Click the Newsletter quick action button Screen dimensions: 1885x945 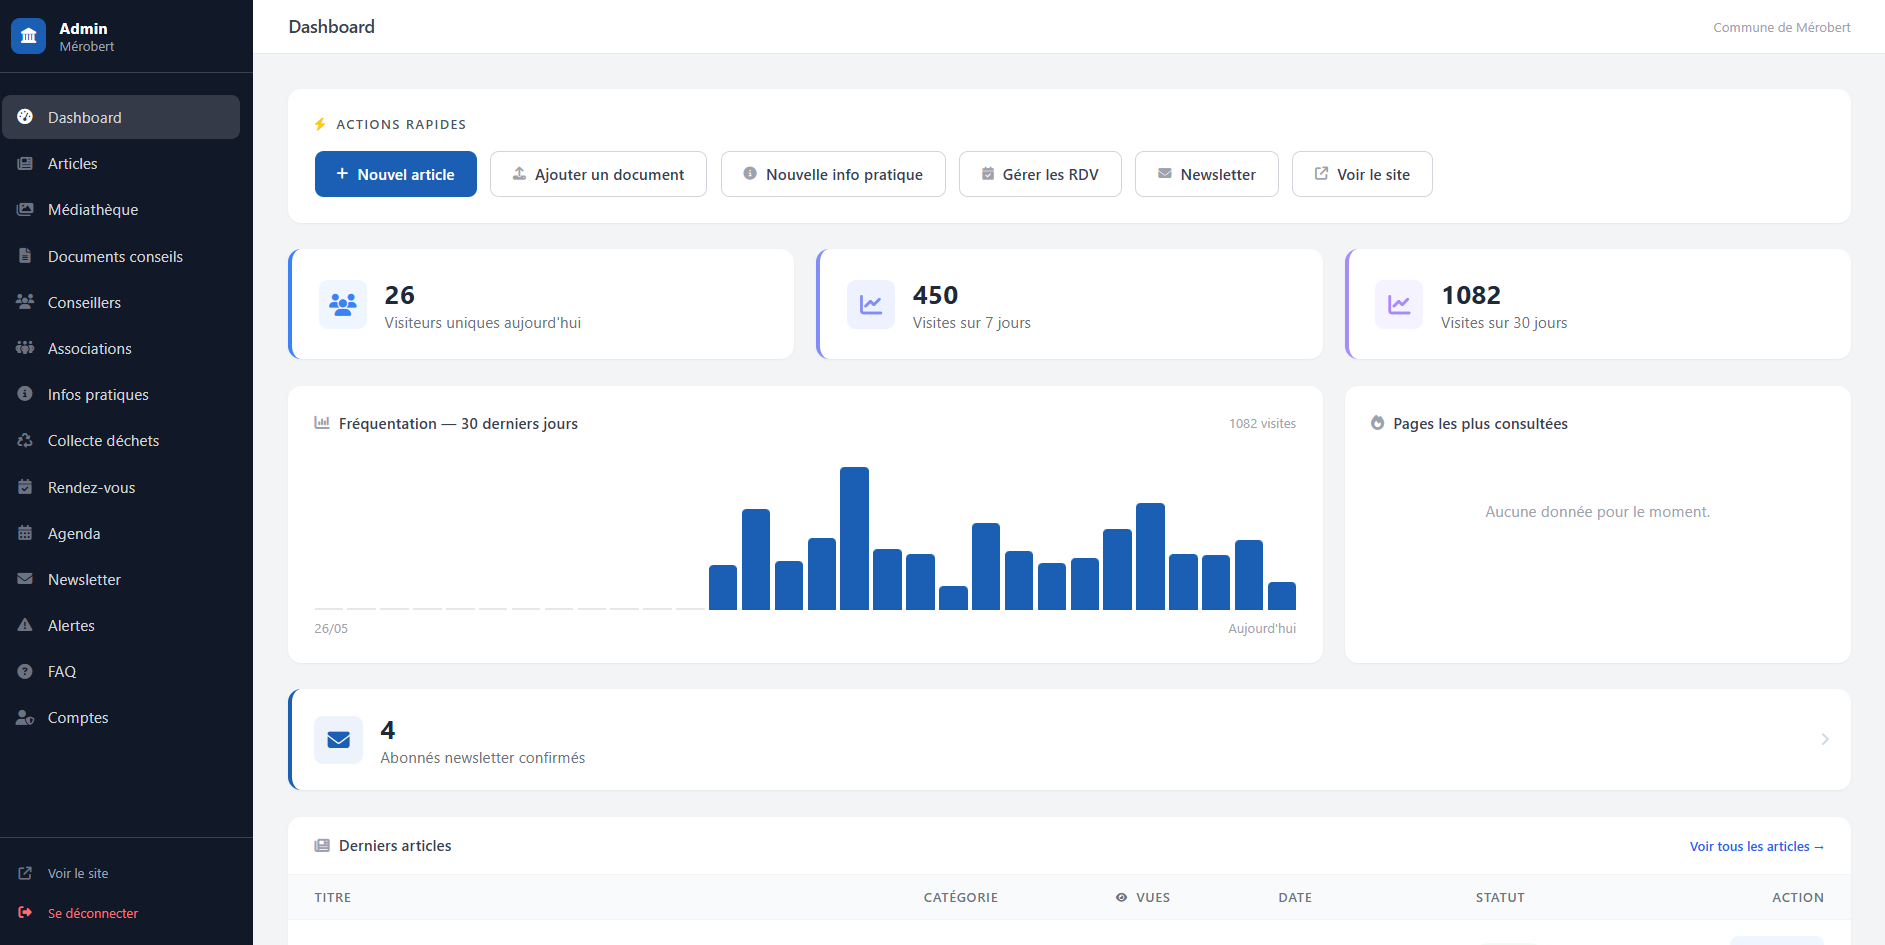pos(1207,174)
